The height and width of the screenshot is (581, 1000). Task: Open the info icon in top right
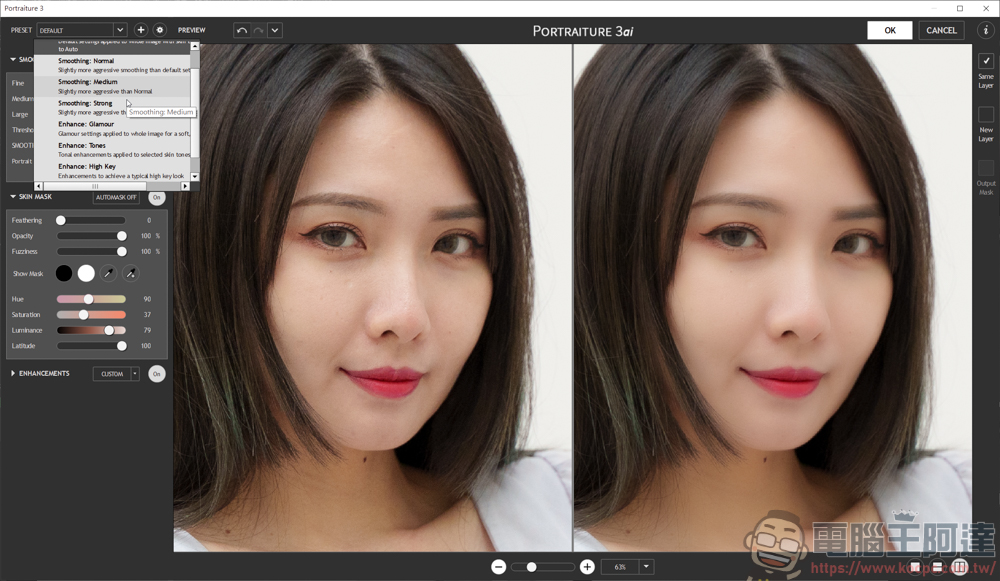click(985, 31)
